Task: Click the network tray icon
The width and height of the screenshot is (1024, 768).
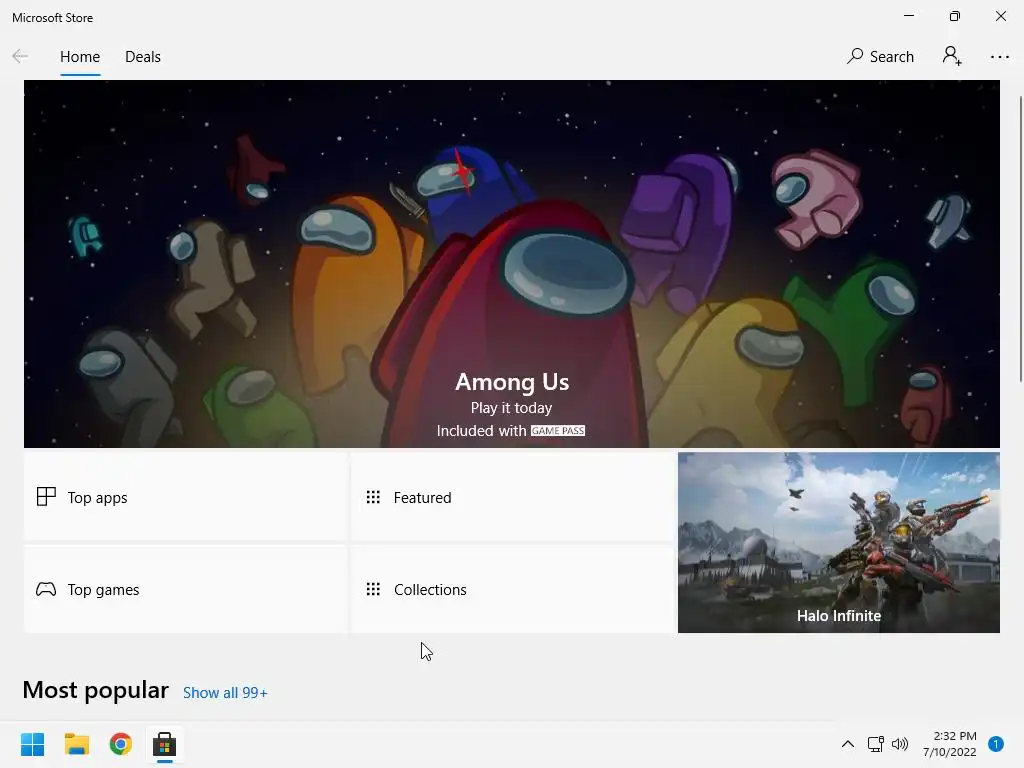Action: [x=876, y=744]
